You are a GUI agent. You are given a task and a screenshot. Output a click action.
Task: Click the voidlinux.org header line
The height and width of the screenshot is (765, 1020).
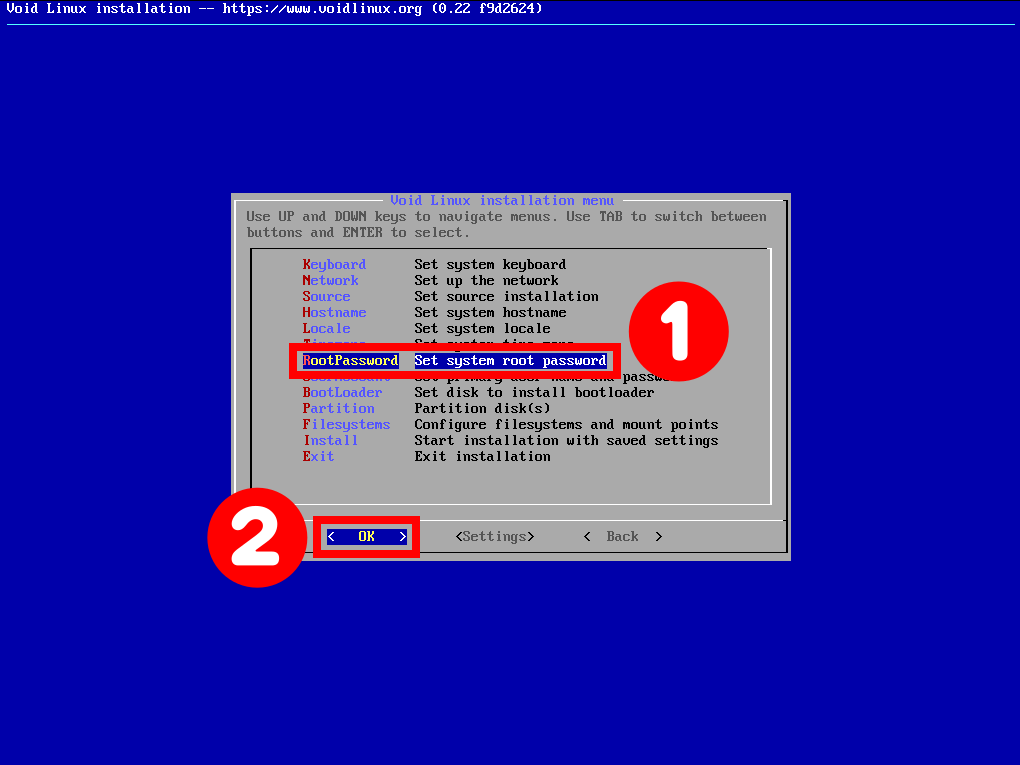274,8
